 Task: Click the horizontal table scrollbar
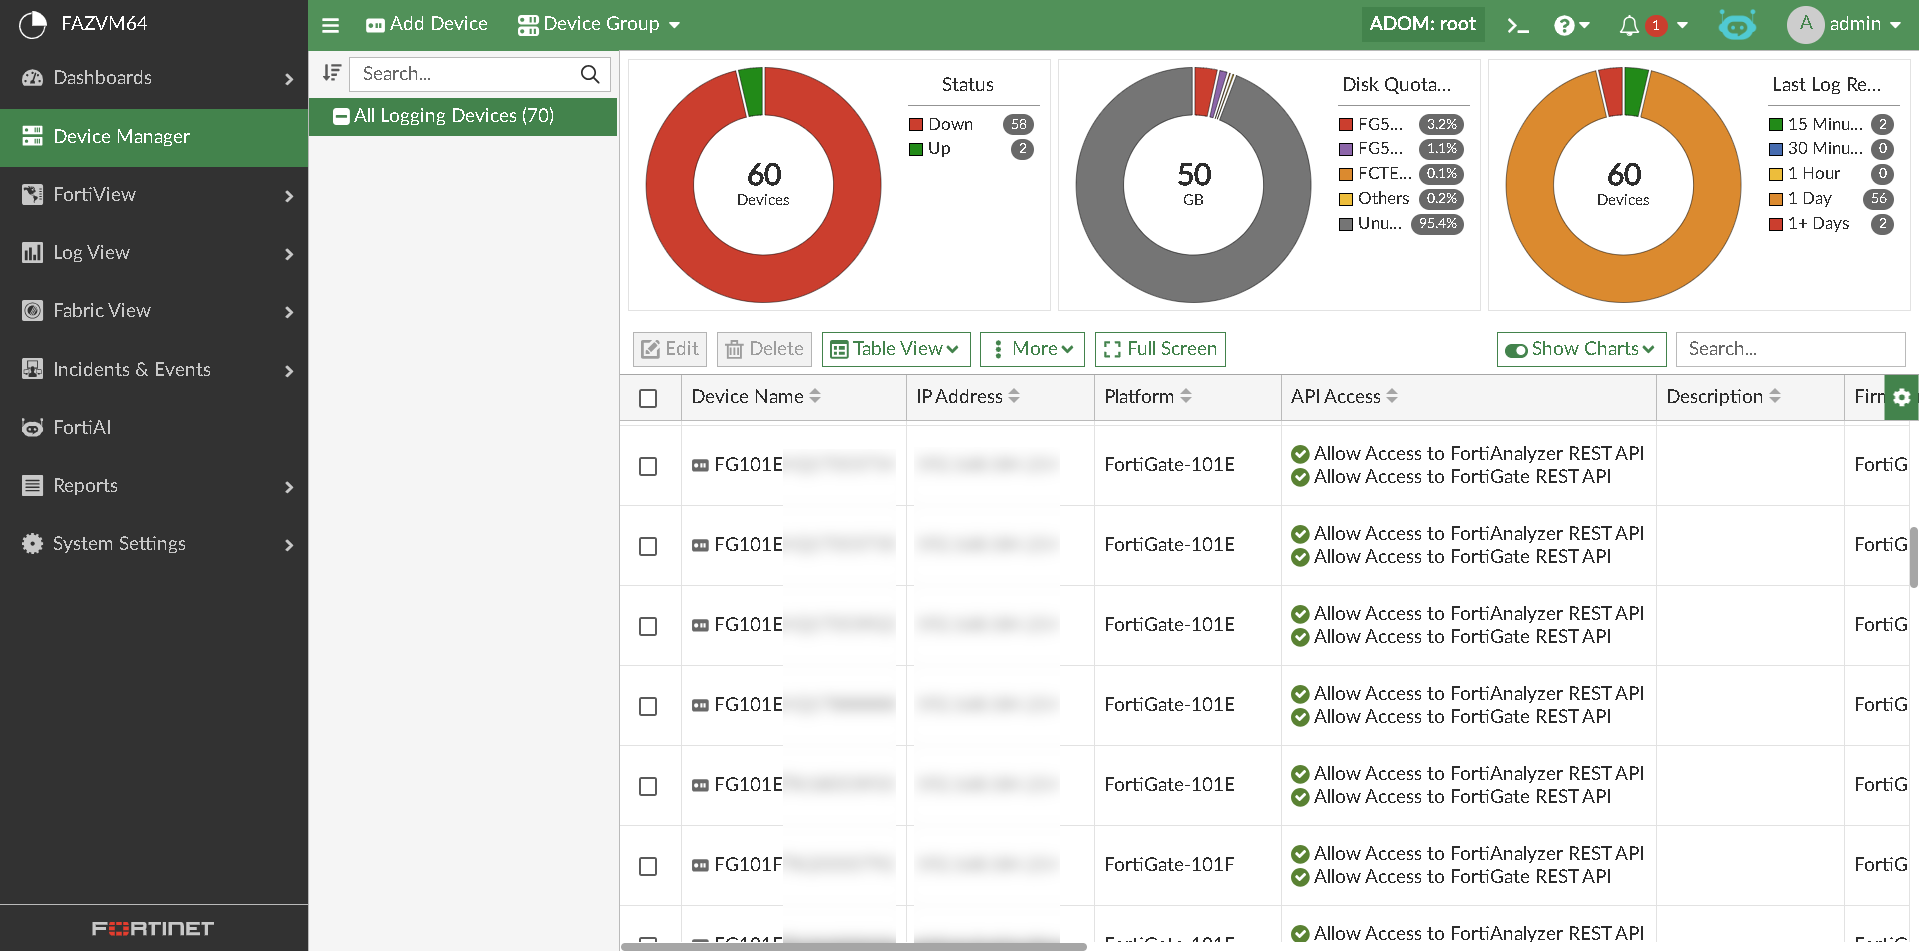854,946
